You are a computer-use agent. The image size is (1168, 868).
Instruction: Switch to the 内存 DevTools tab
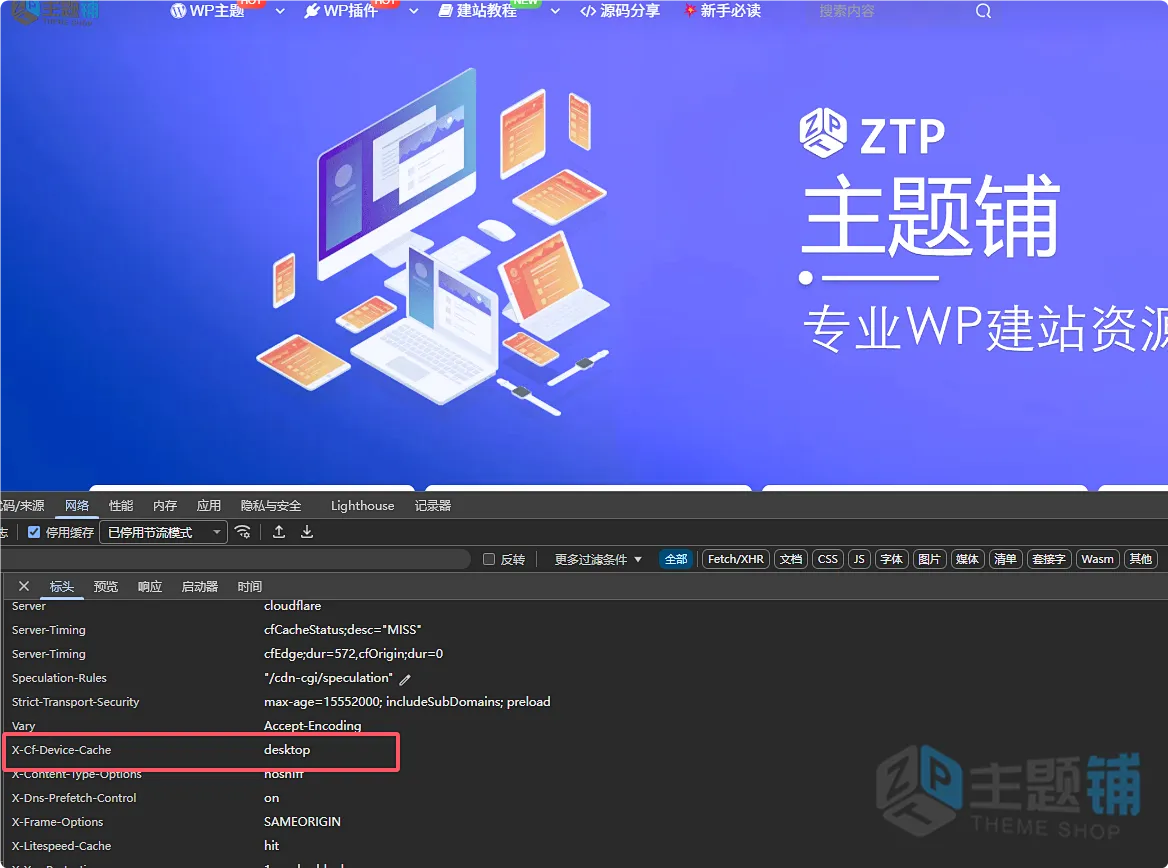coord(165,505)
